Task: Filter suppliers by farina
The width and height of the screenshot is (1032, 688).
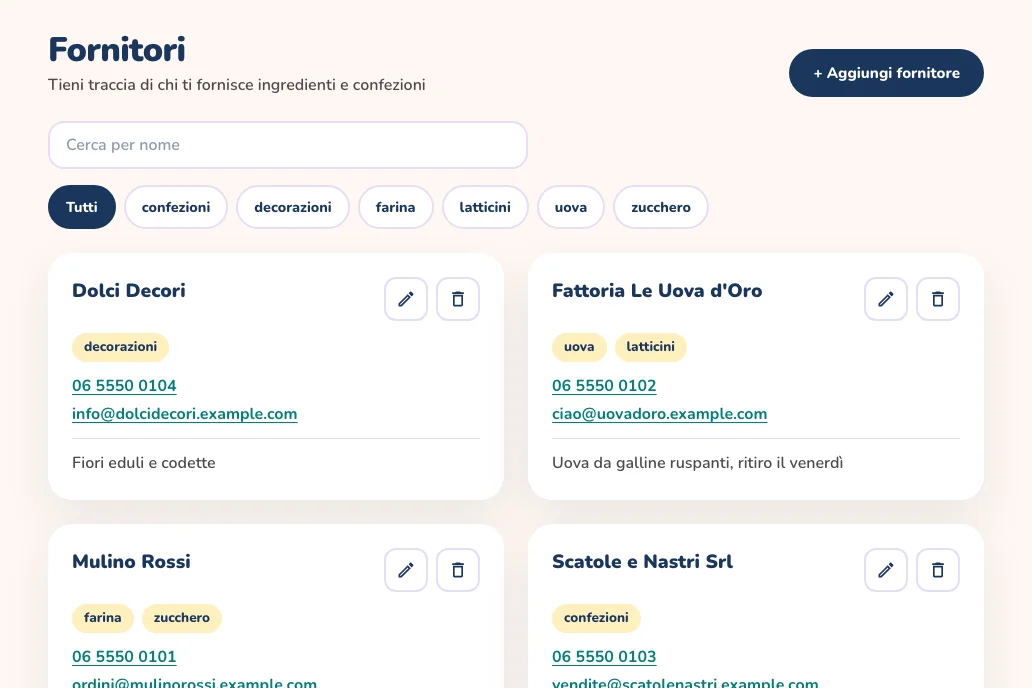Action: point(396,207)
